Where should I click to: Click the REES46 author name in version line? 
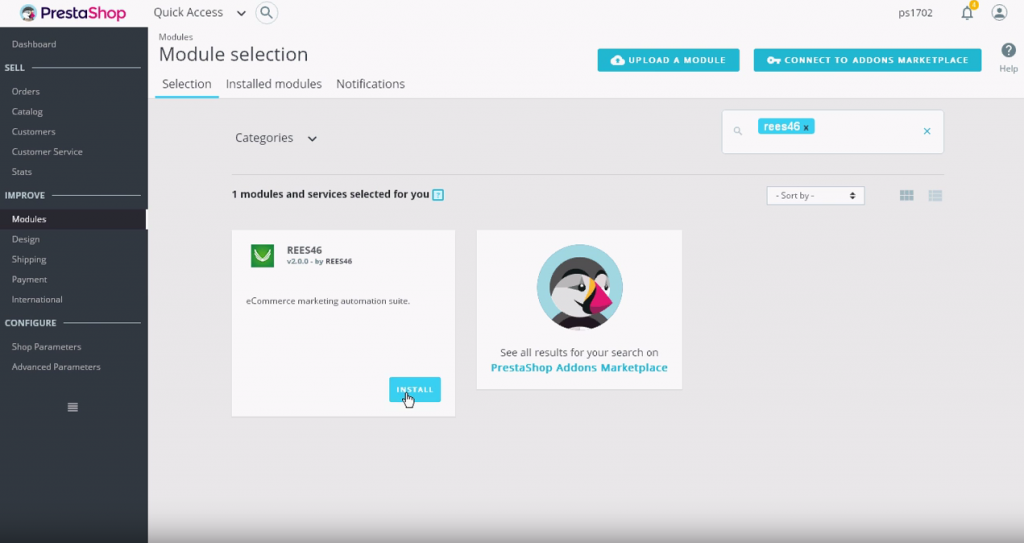pos(339,261)
